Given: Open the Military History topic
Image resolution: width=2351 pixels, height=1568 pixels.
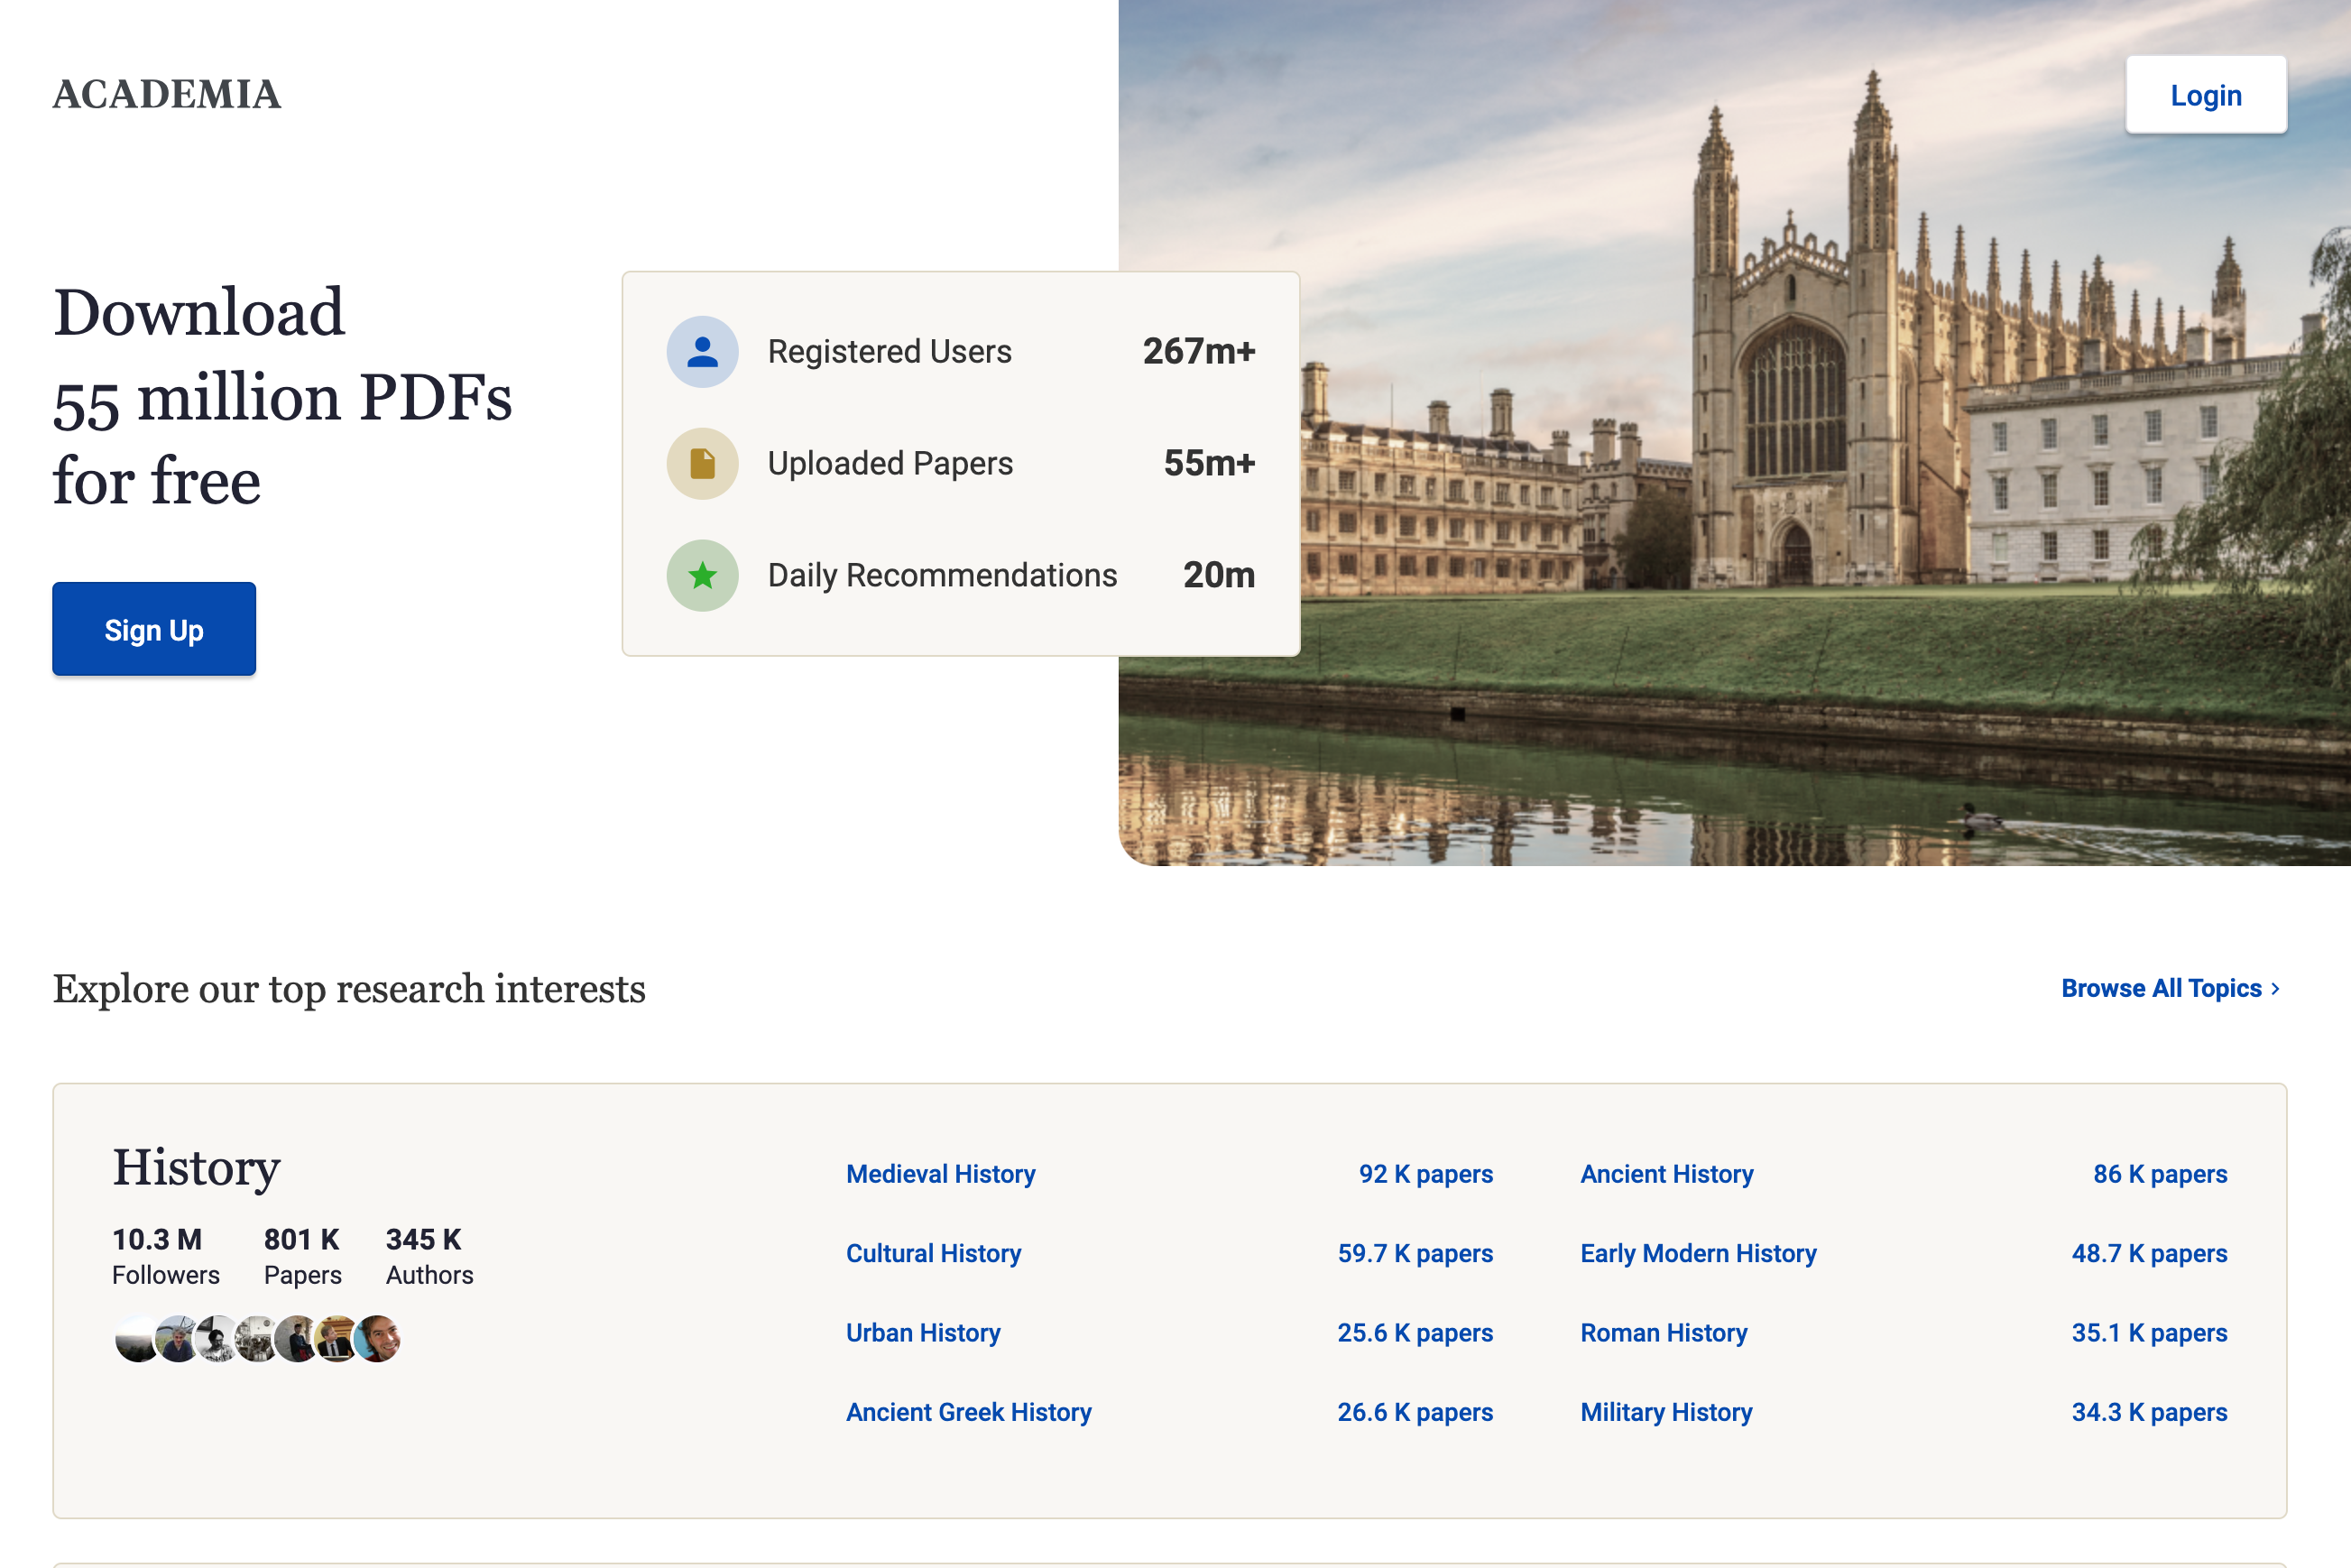Looking at the screenshot, I should point(1666,1412).
